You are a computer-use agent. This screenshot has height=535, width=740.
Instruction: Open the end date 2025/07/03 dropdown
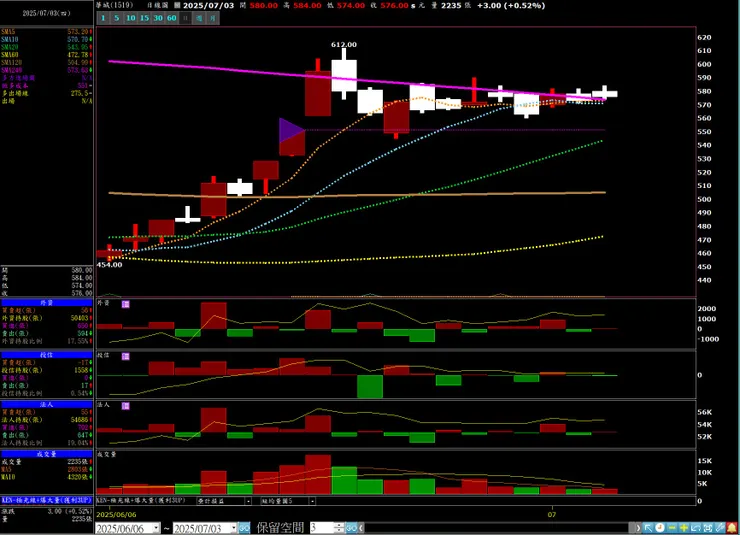pos(234,528)
